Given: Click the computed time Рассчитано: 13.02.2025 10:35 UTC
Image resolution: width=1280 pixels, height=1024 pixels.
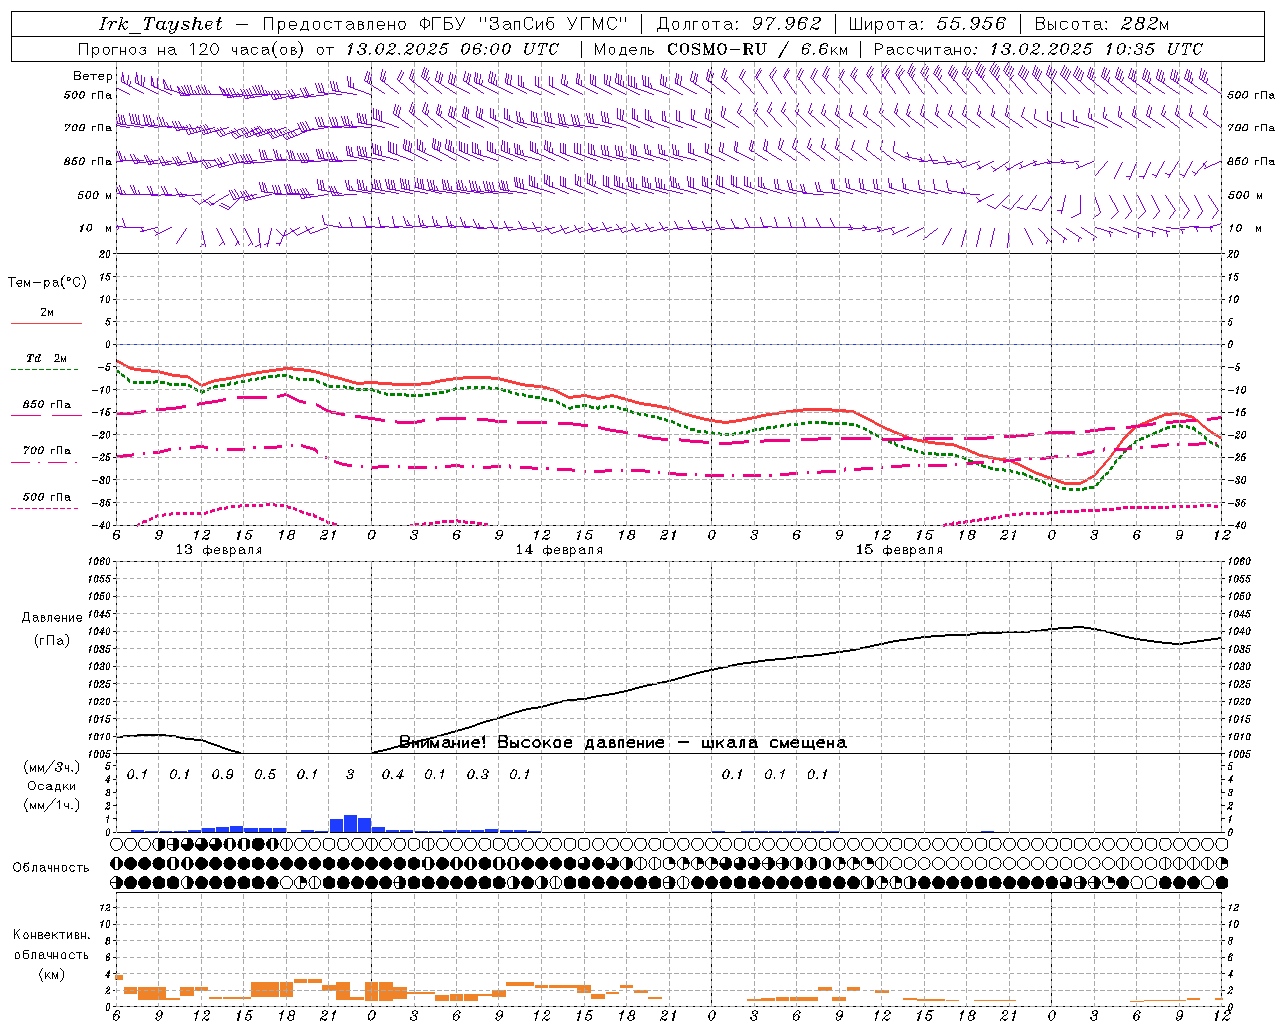Looking at the screenshot, I should 1038,49.
